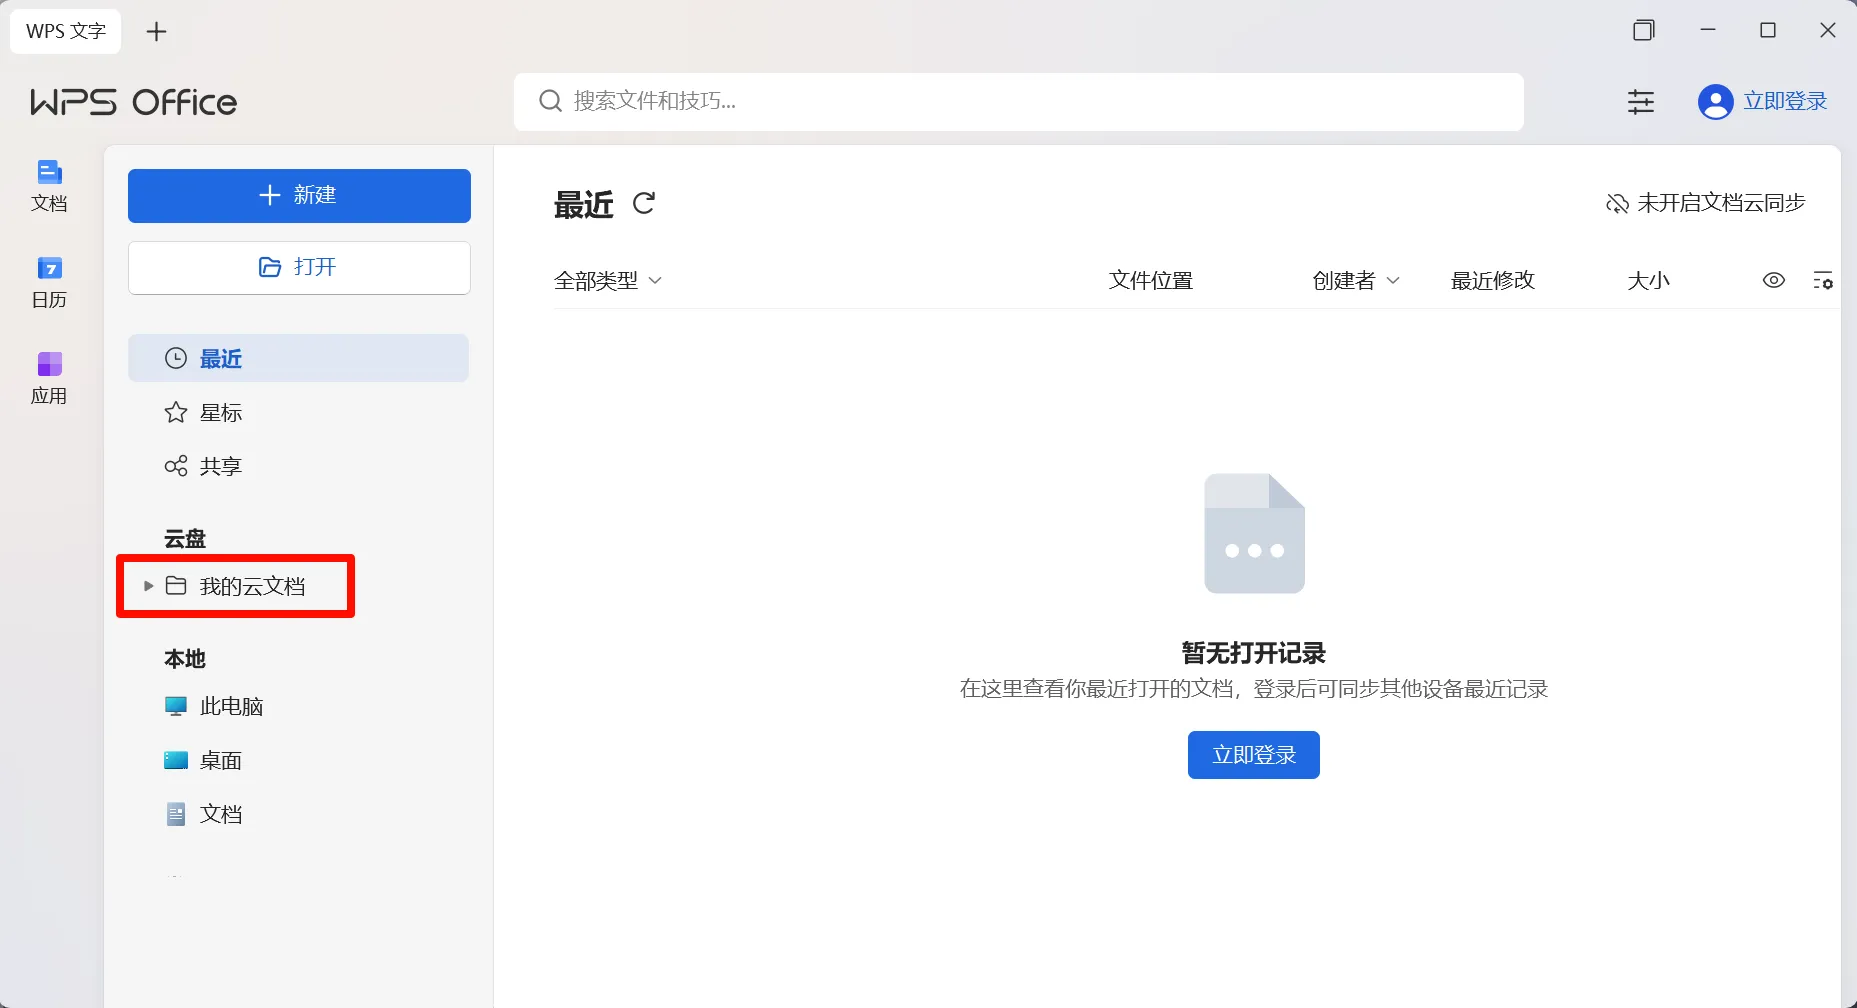Viewport: 1857px width, 1008px height.
Task: Open a new tab with the plus button
Action: pyautogui.click(x=156, y=31)
